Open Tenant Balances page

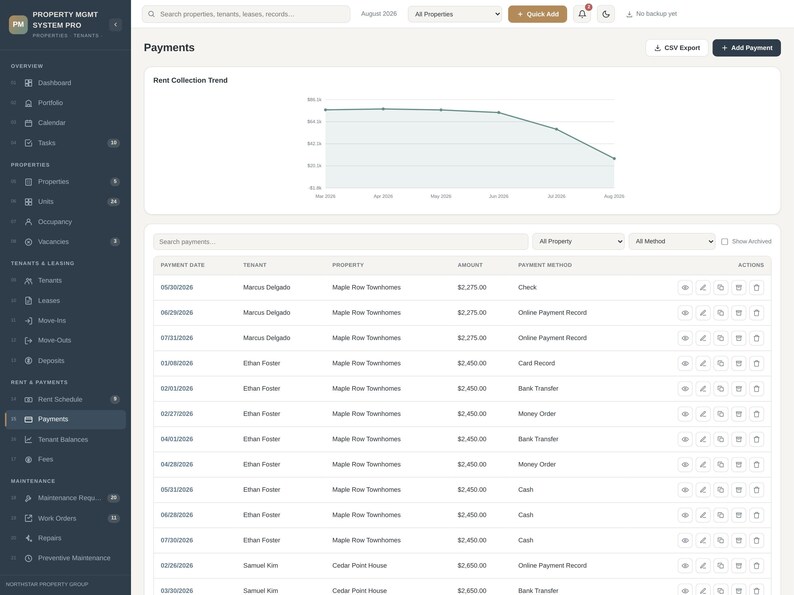pos(65,440)
